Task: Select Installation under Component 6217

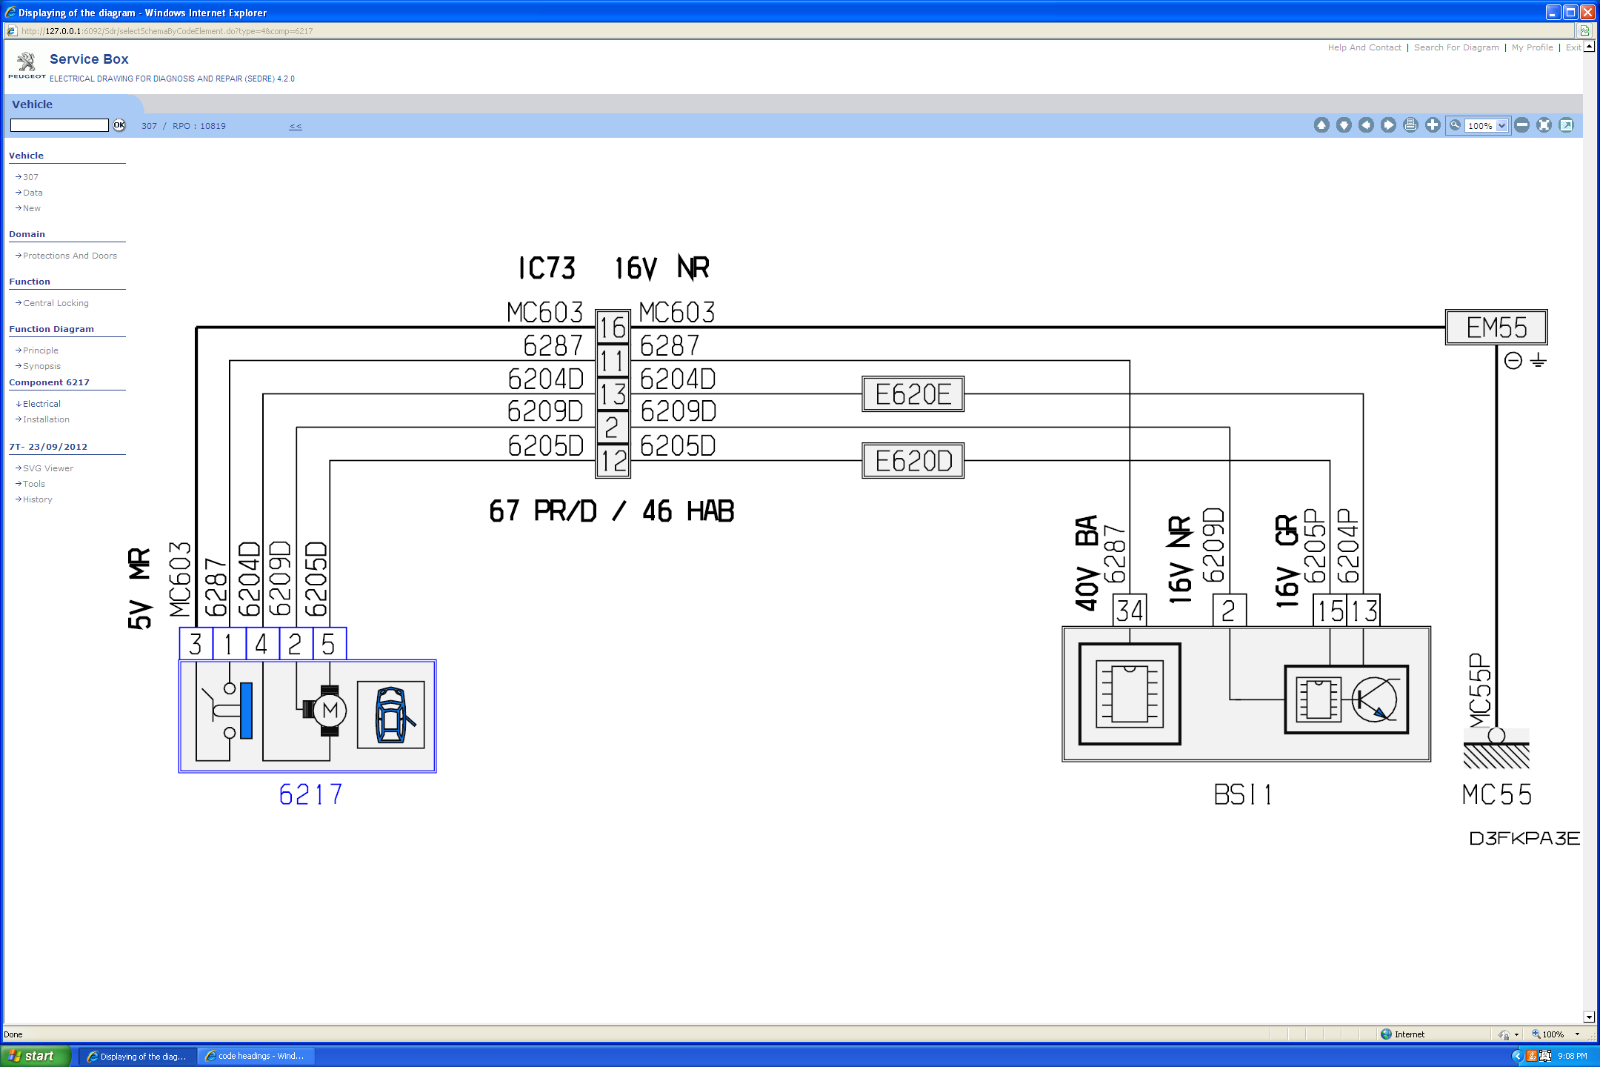Action: coord(46,419)
